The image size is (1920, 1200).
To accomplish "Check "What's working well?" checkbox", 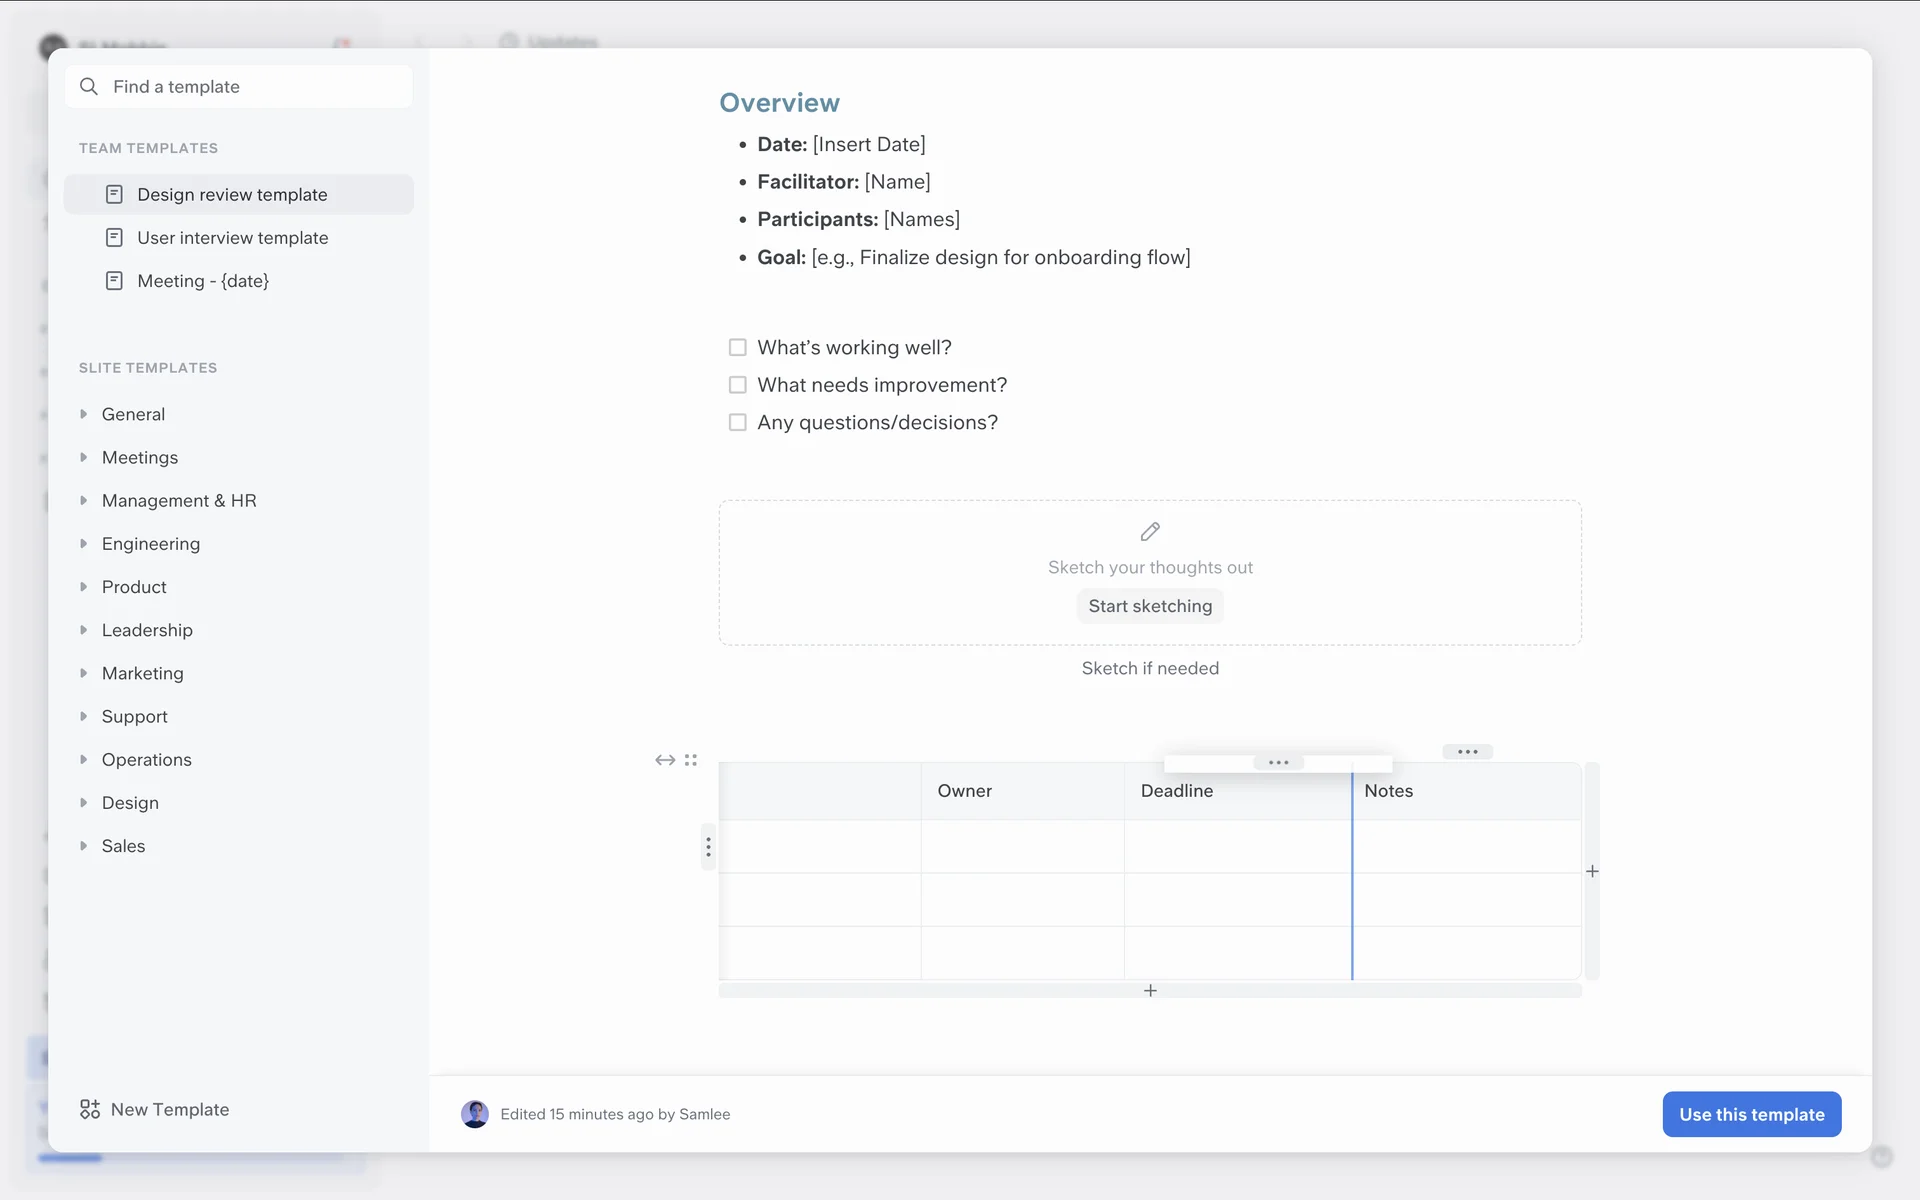I will (738, 347).
